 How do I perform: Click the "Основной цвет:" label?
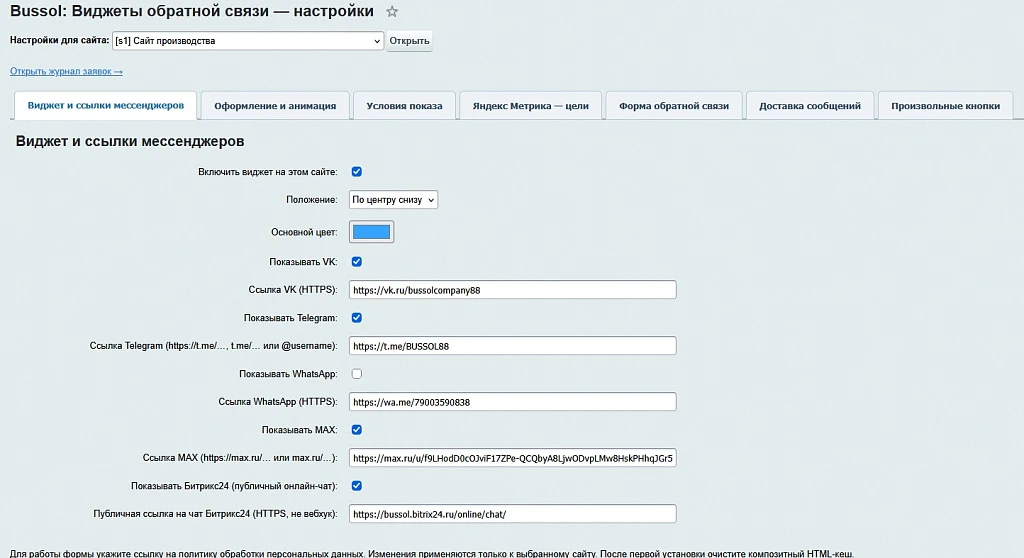tap(304, 232)
